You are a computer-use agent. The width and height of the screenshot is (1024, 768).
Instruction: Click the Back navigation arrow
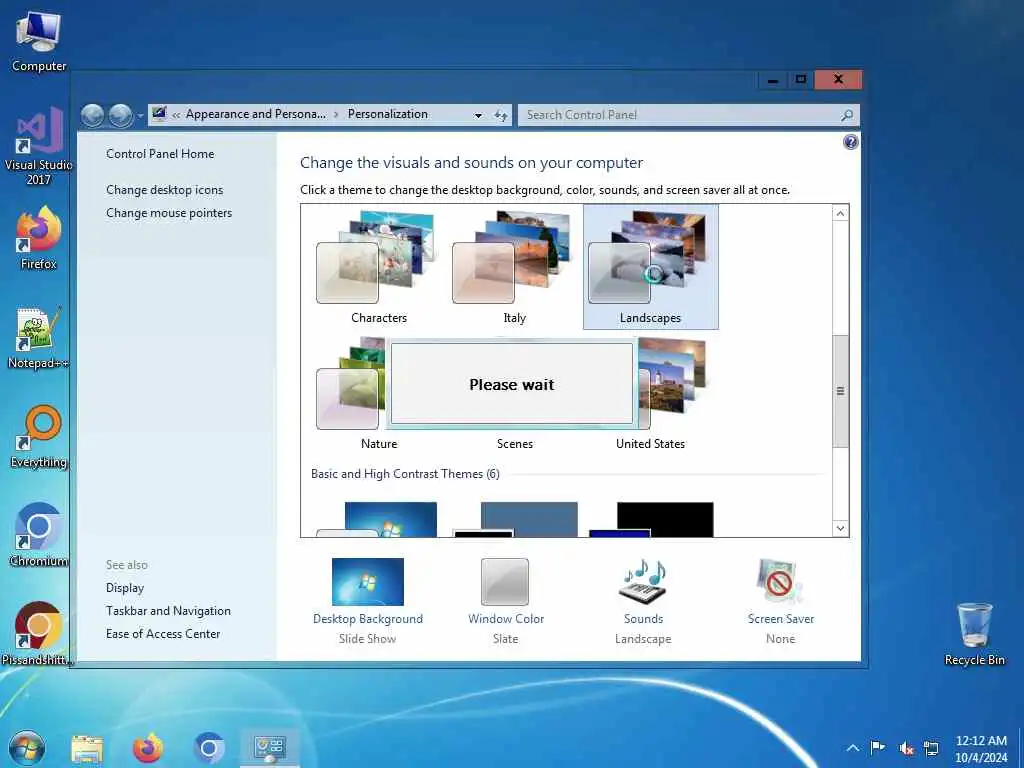[x=93, y=116]
